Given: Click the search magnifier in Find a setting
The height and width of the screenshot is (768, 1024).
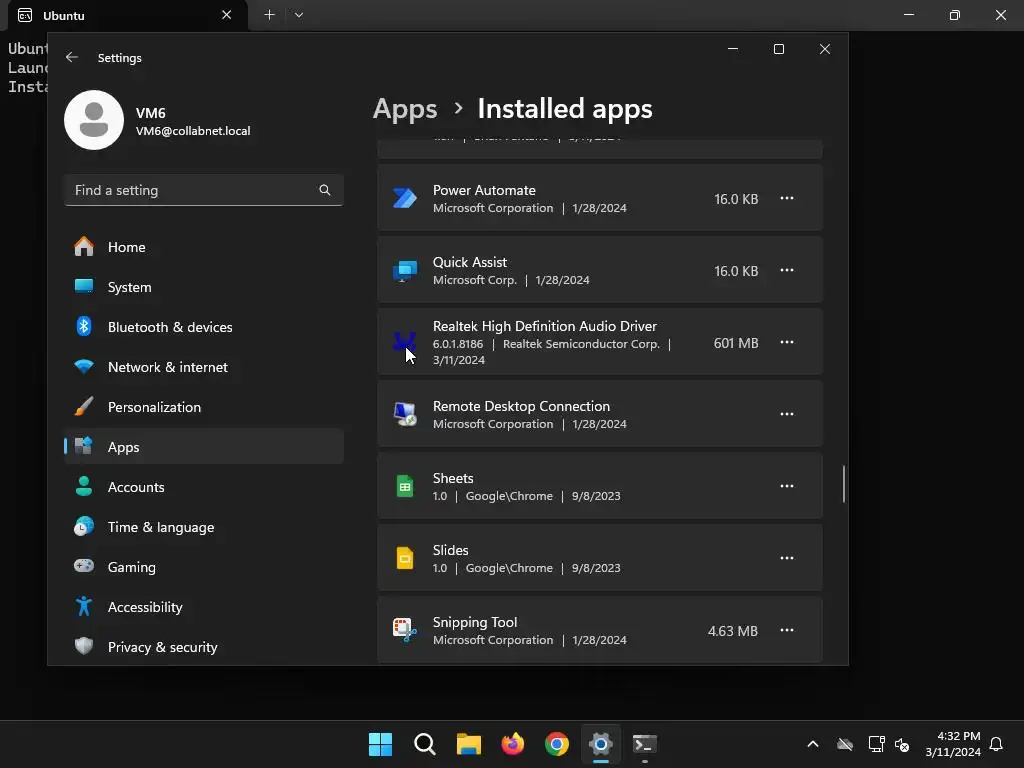Looking at the screenshot, I should coord(325,190).
